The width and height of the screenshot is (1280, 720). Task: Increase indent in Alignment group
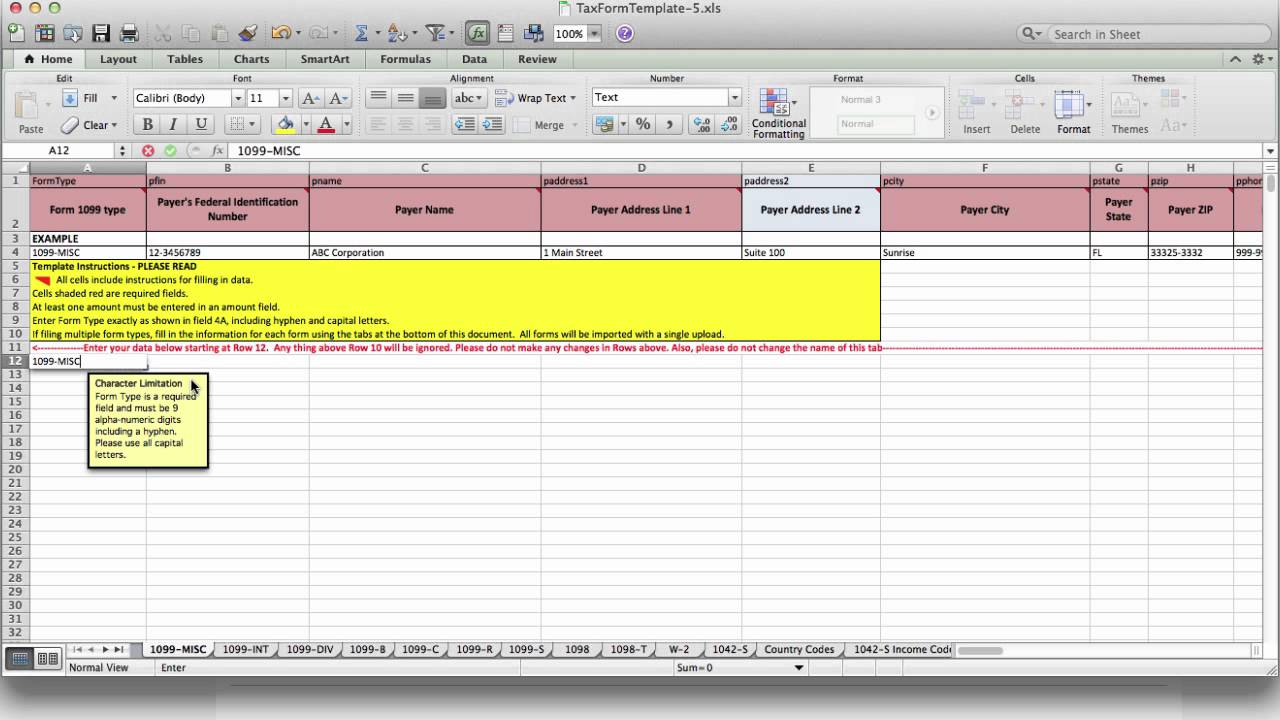[x=492, y=125]
